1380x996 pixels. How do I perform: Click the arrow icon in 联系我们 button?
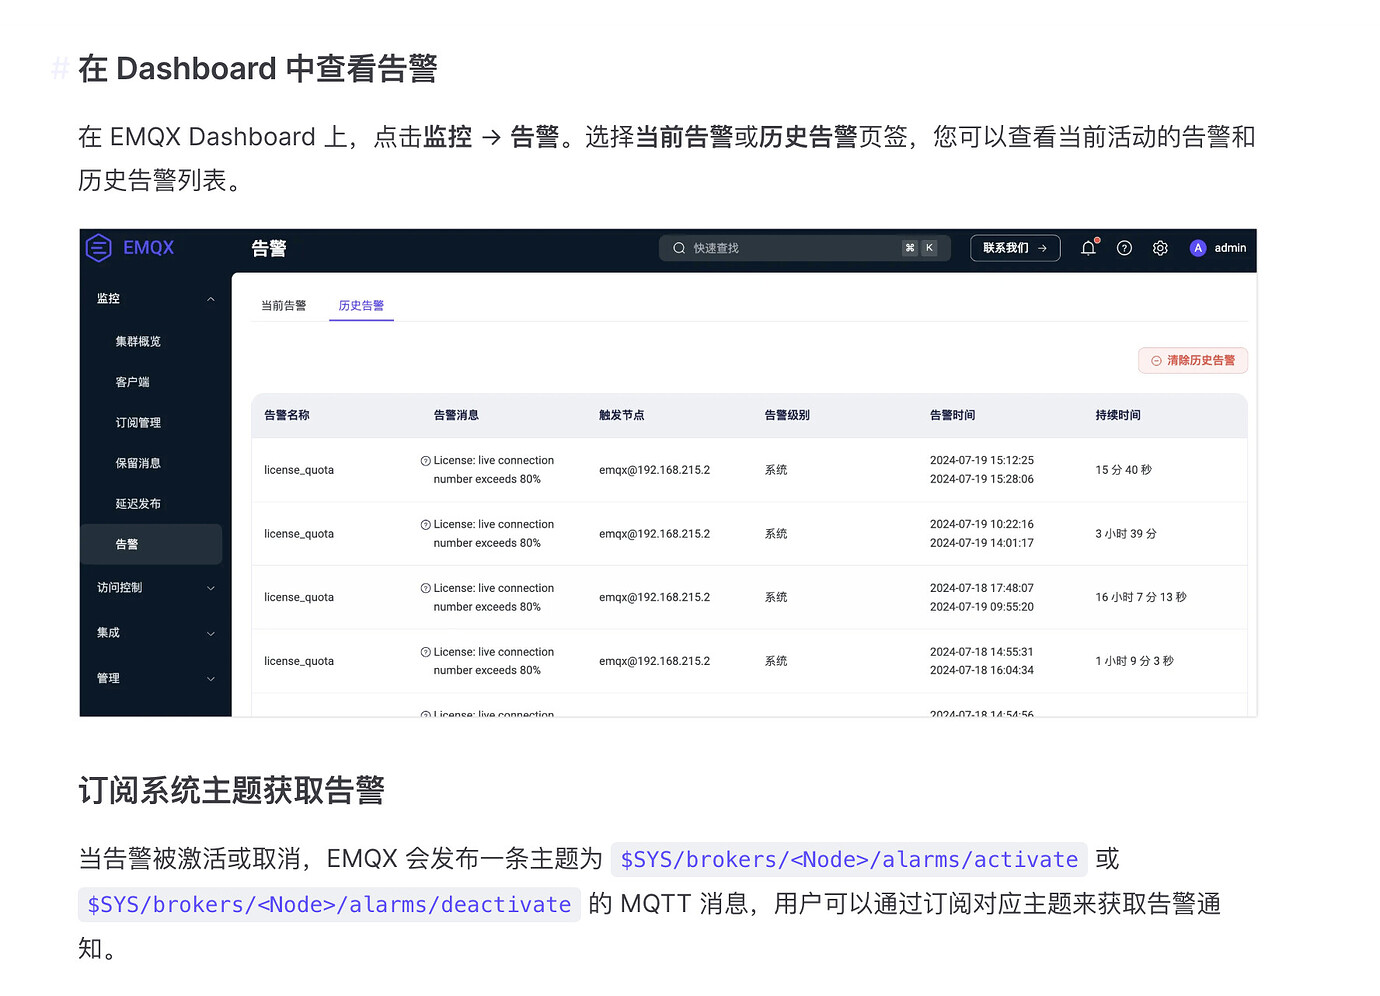(1044, 247)
